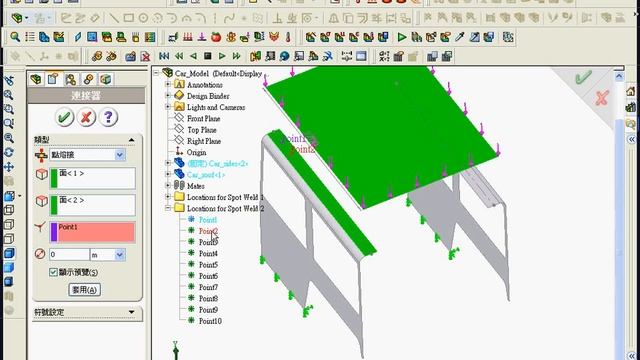Select the Front Plane tree item
Screen dimensions: 640x360
click(203, 119)
